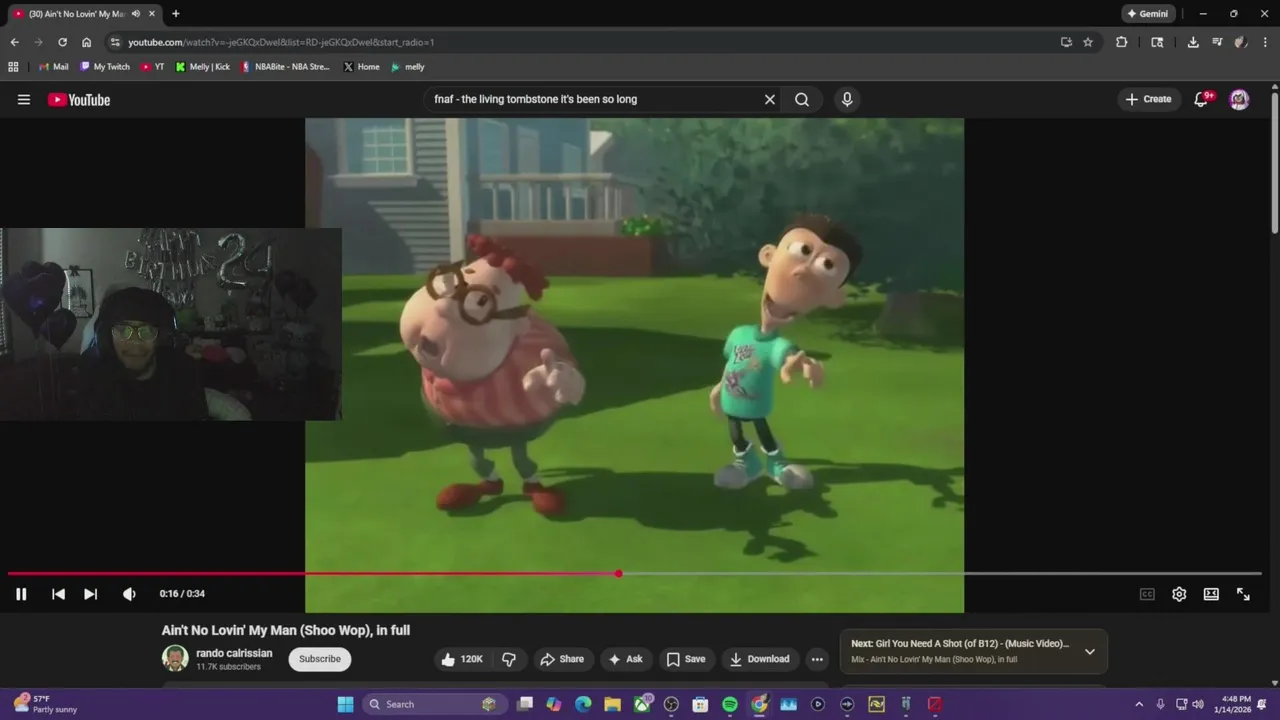Click the Ask button
This screenshot has width=1280, height=720.
click(625, 659)
